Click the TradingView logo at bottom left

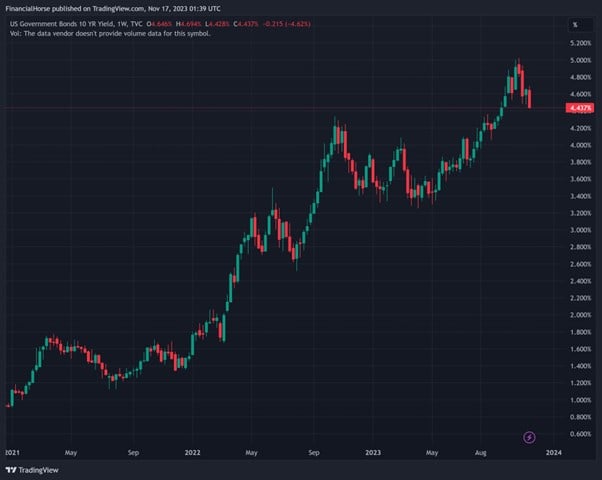tap(32, 470)
